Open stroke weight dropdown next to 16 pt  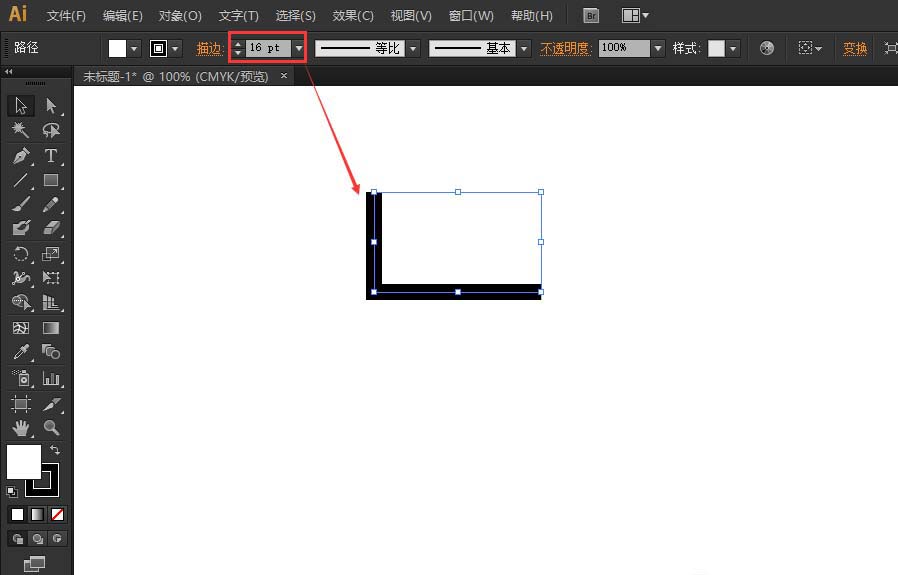[298, 48]
